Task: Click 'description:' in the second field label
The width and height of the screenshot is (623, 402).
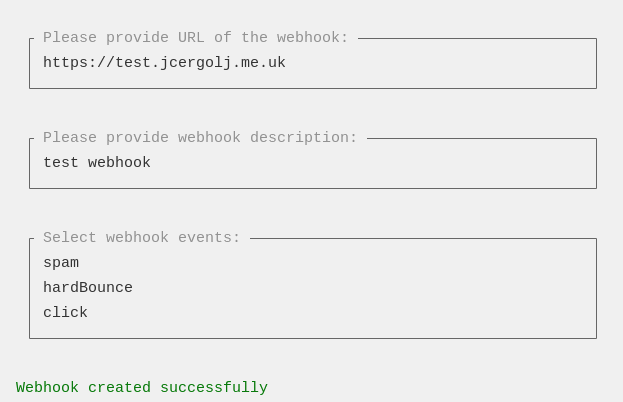Action: pos(304,137)
